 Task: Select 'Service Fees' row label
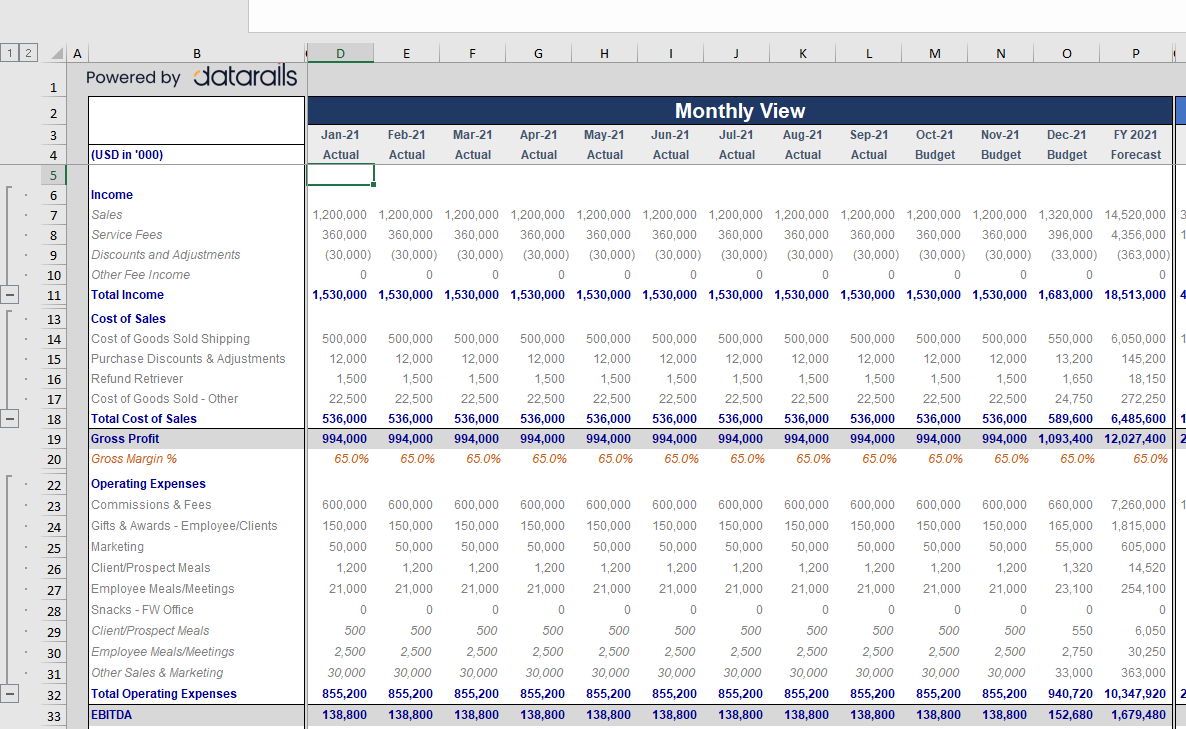point(126,234)
